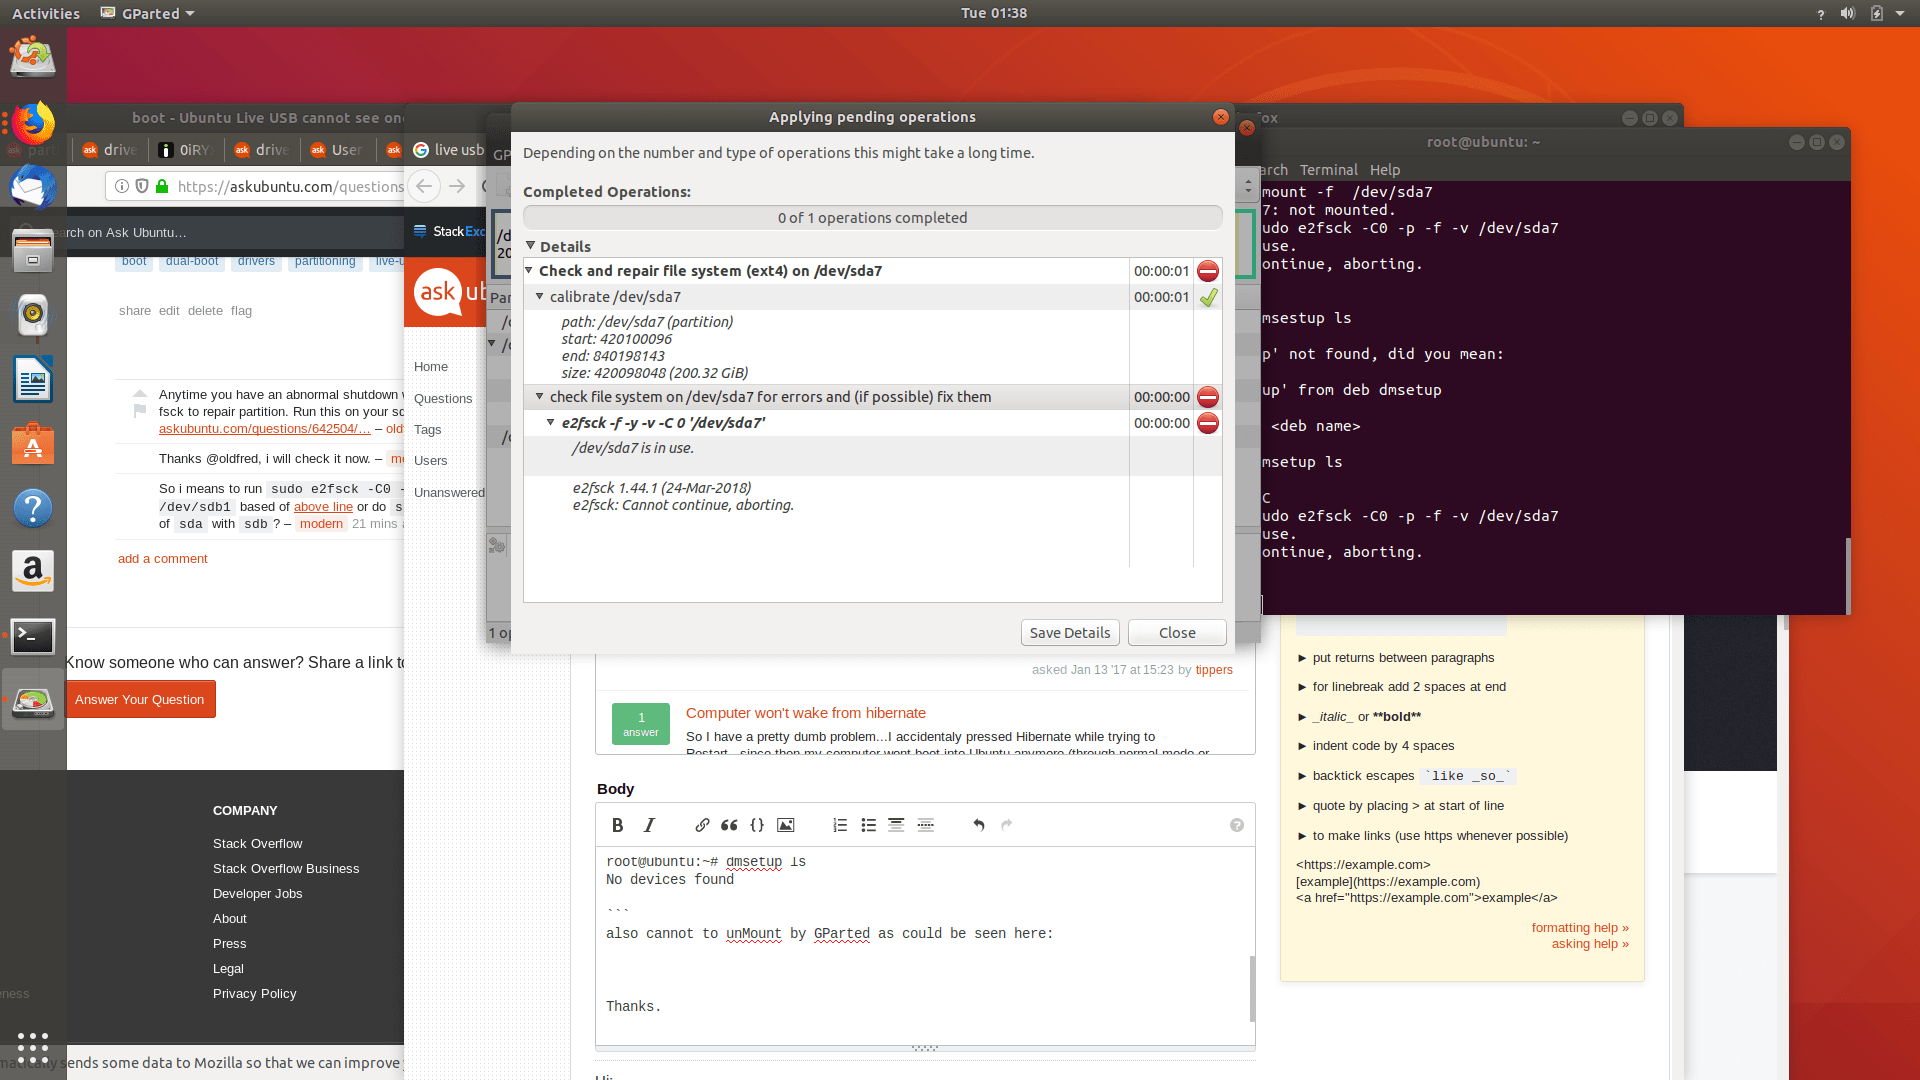Click blockquote icon in editor toolbar
This screenshot has width=1920, height=1080.
click(729, 825)
